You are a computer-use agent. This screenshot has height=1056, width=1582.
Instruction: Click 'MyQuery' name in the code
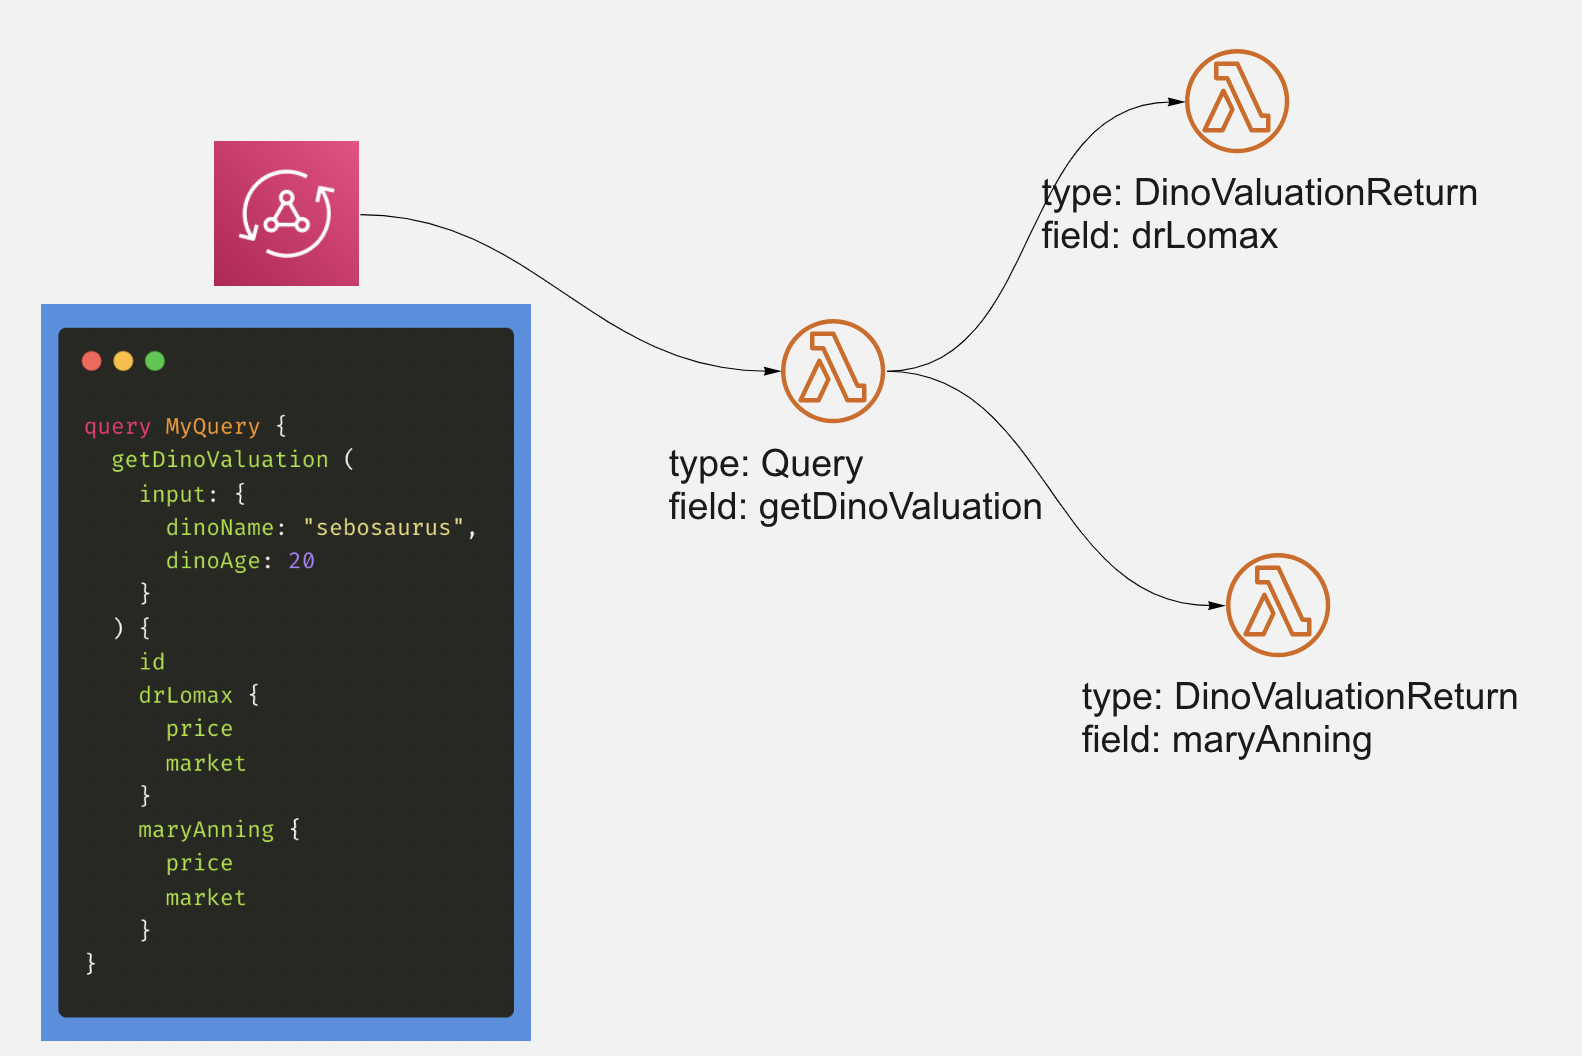click(x=212, y=427)
